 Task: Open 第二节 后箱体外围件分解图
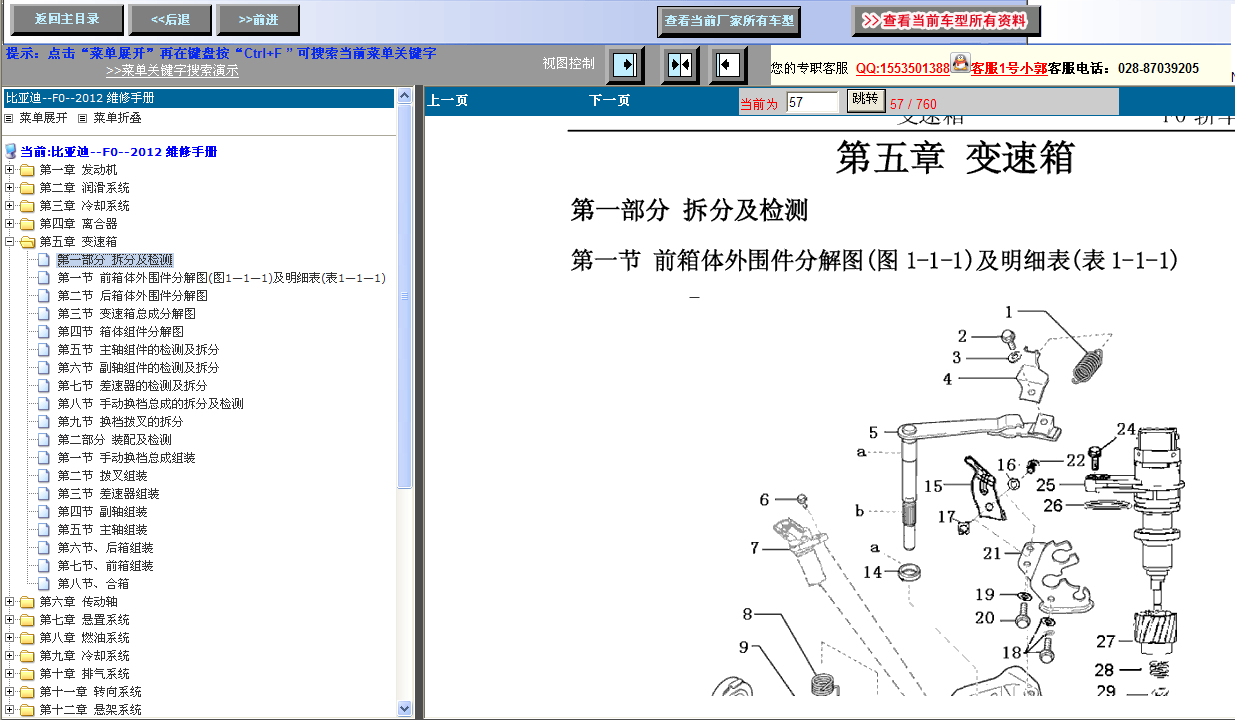click(132, 296)
